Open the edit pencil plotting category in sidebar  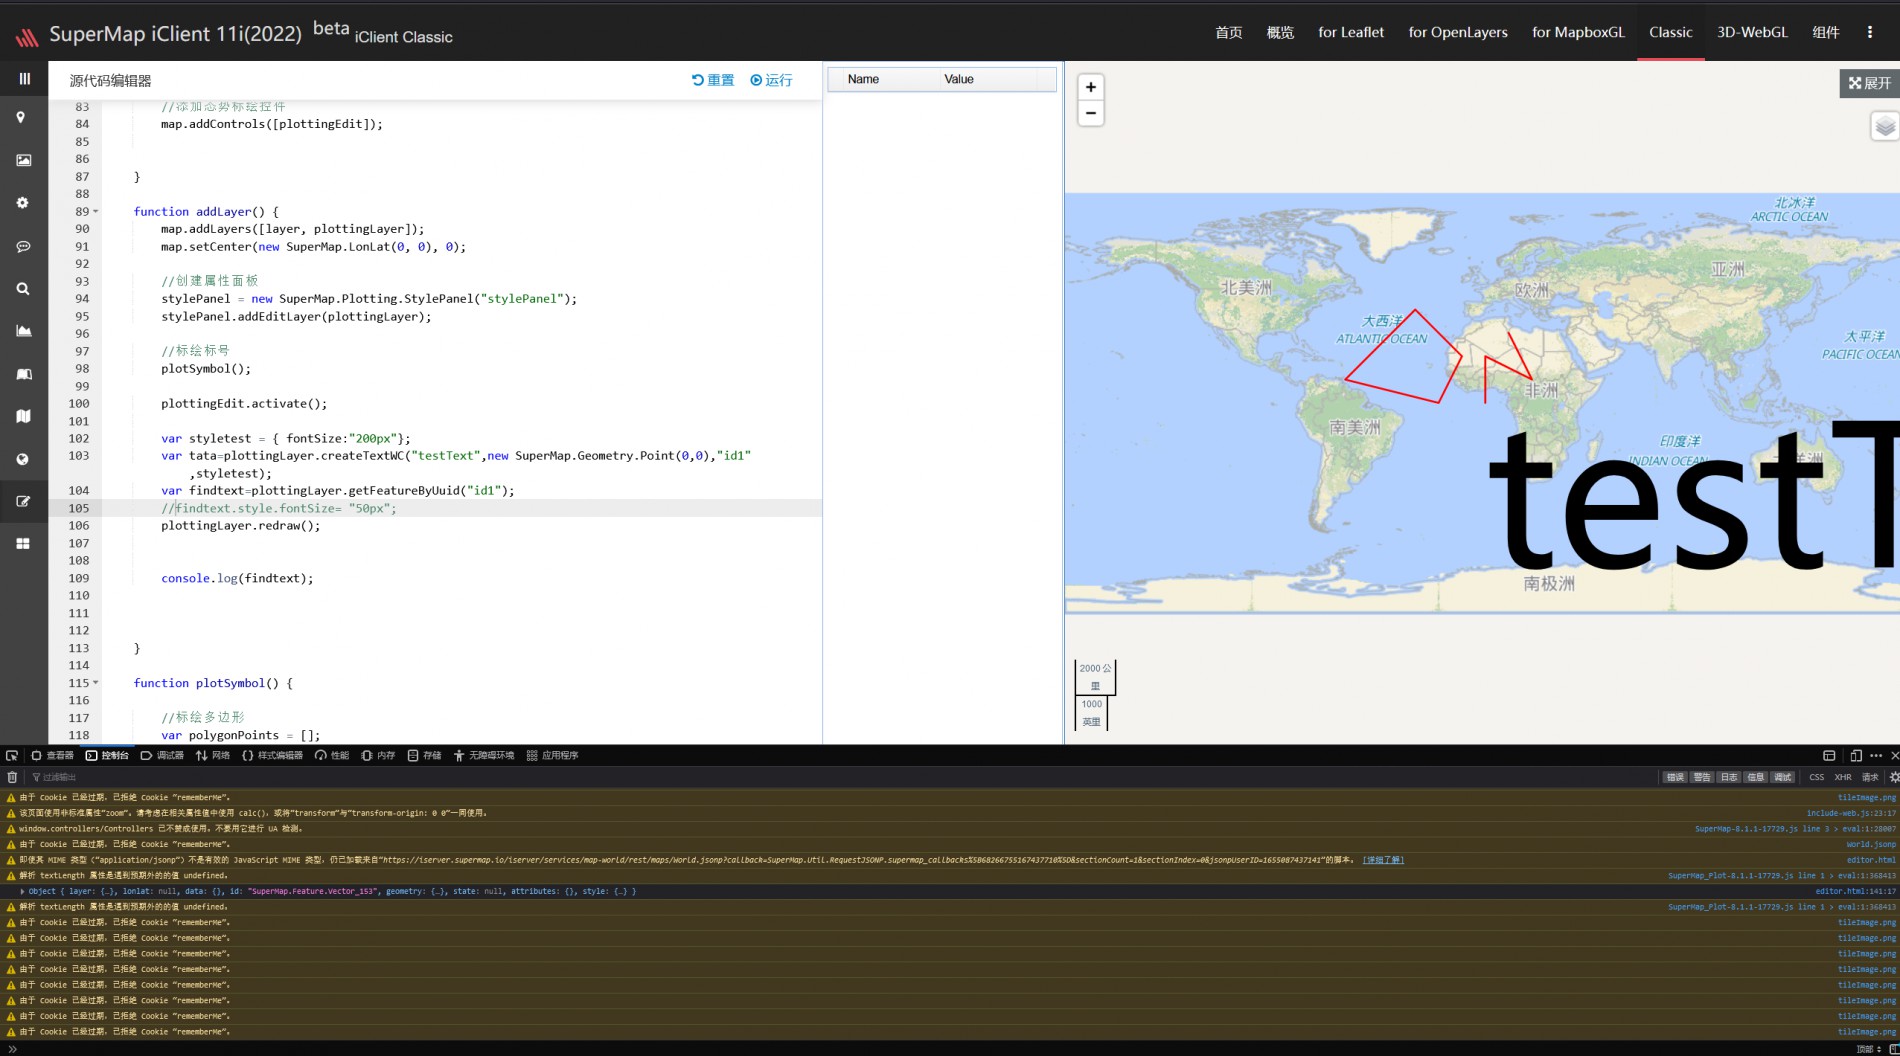[x=24, y=502]
